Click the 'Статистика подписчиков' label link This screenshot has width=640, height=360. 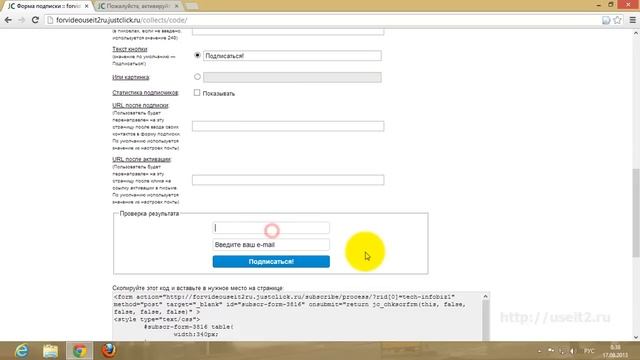(x=145, y=93)
